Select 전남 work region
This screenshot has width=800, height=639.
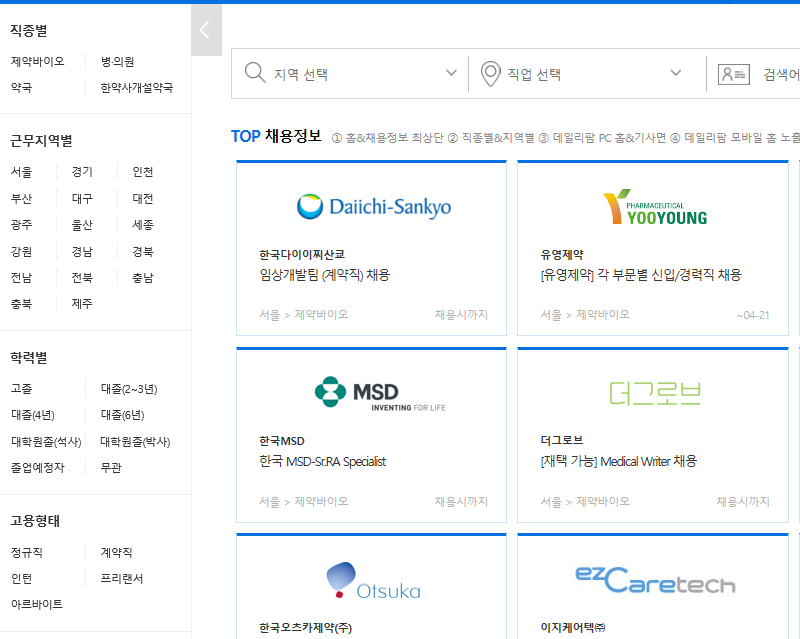(21, 278)
